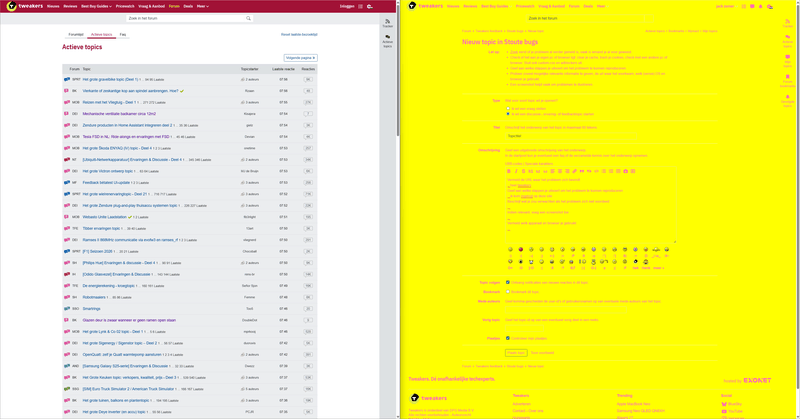Click the search magnifier icon in left window
This screenshot has height=419, width=800.
pos(248,18)
